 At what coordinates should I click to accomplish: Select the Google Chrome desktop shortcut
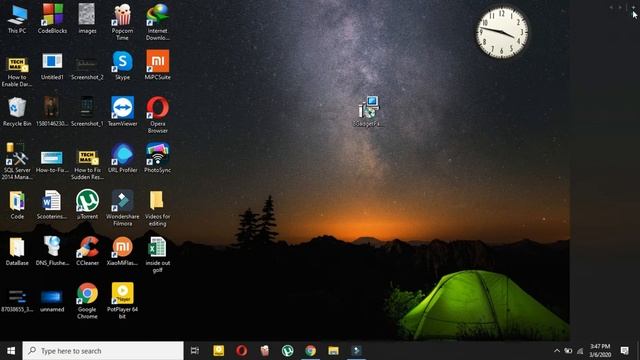[x=87, y=301]
